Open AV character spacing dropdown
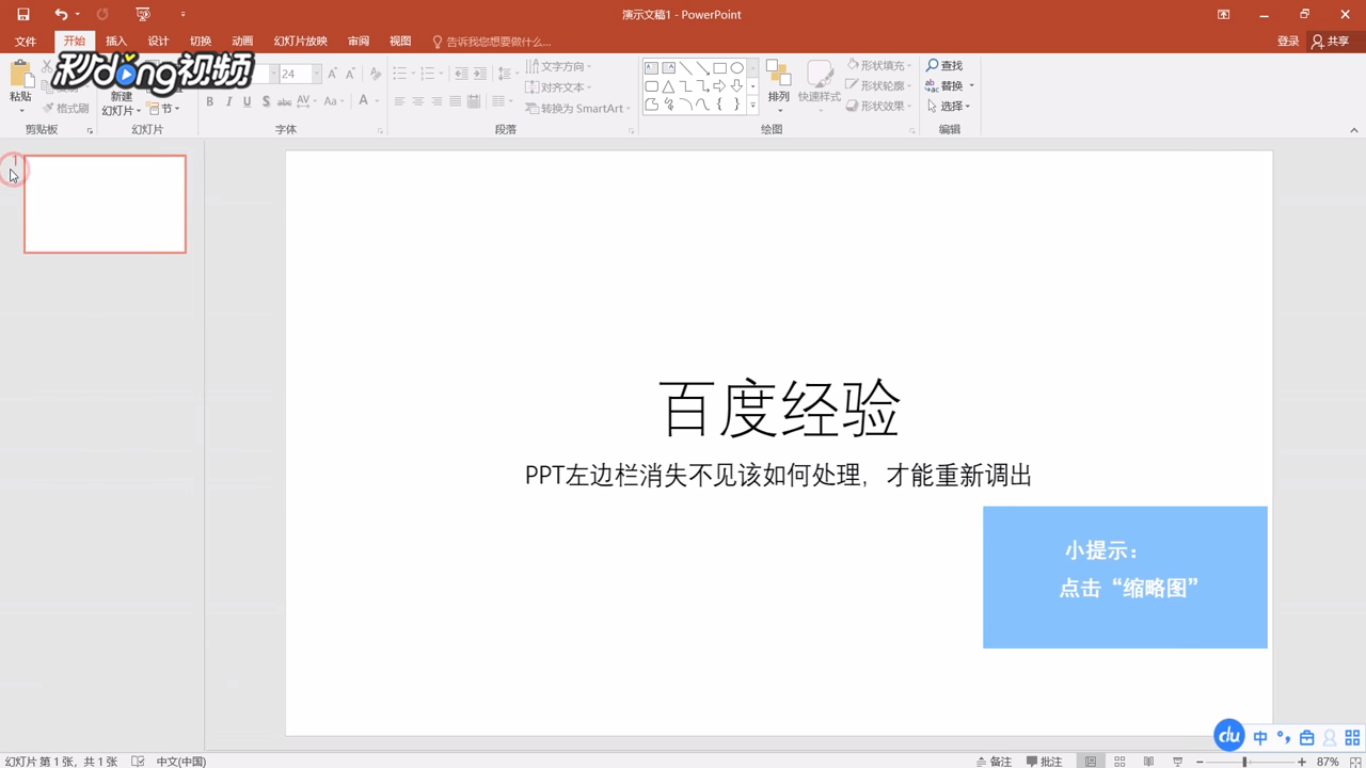This screenshot has height=768, width=1366. (306, 101)
